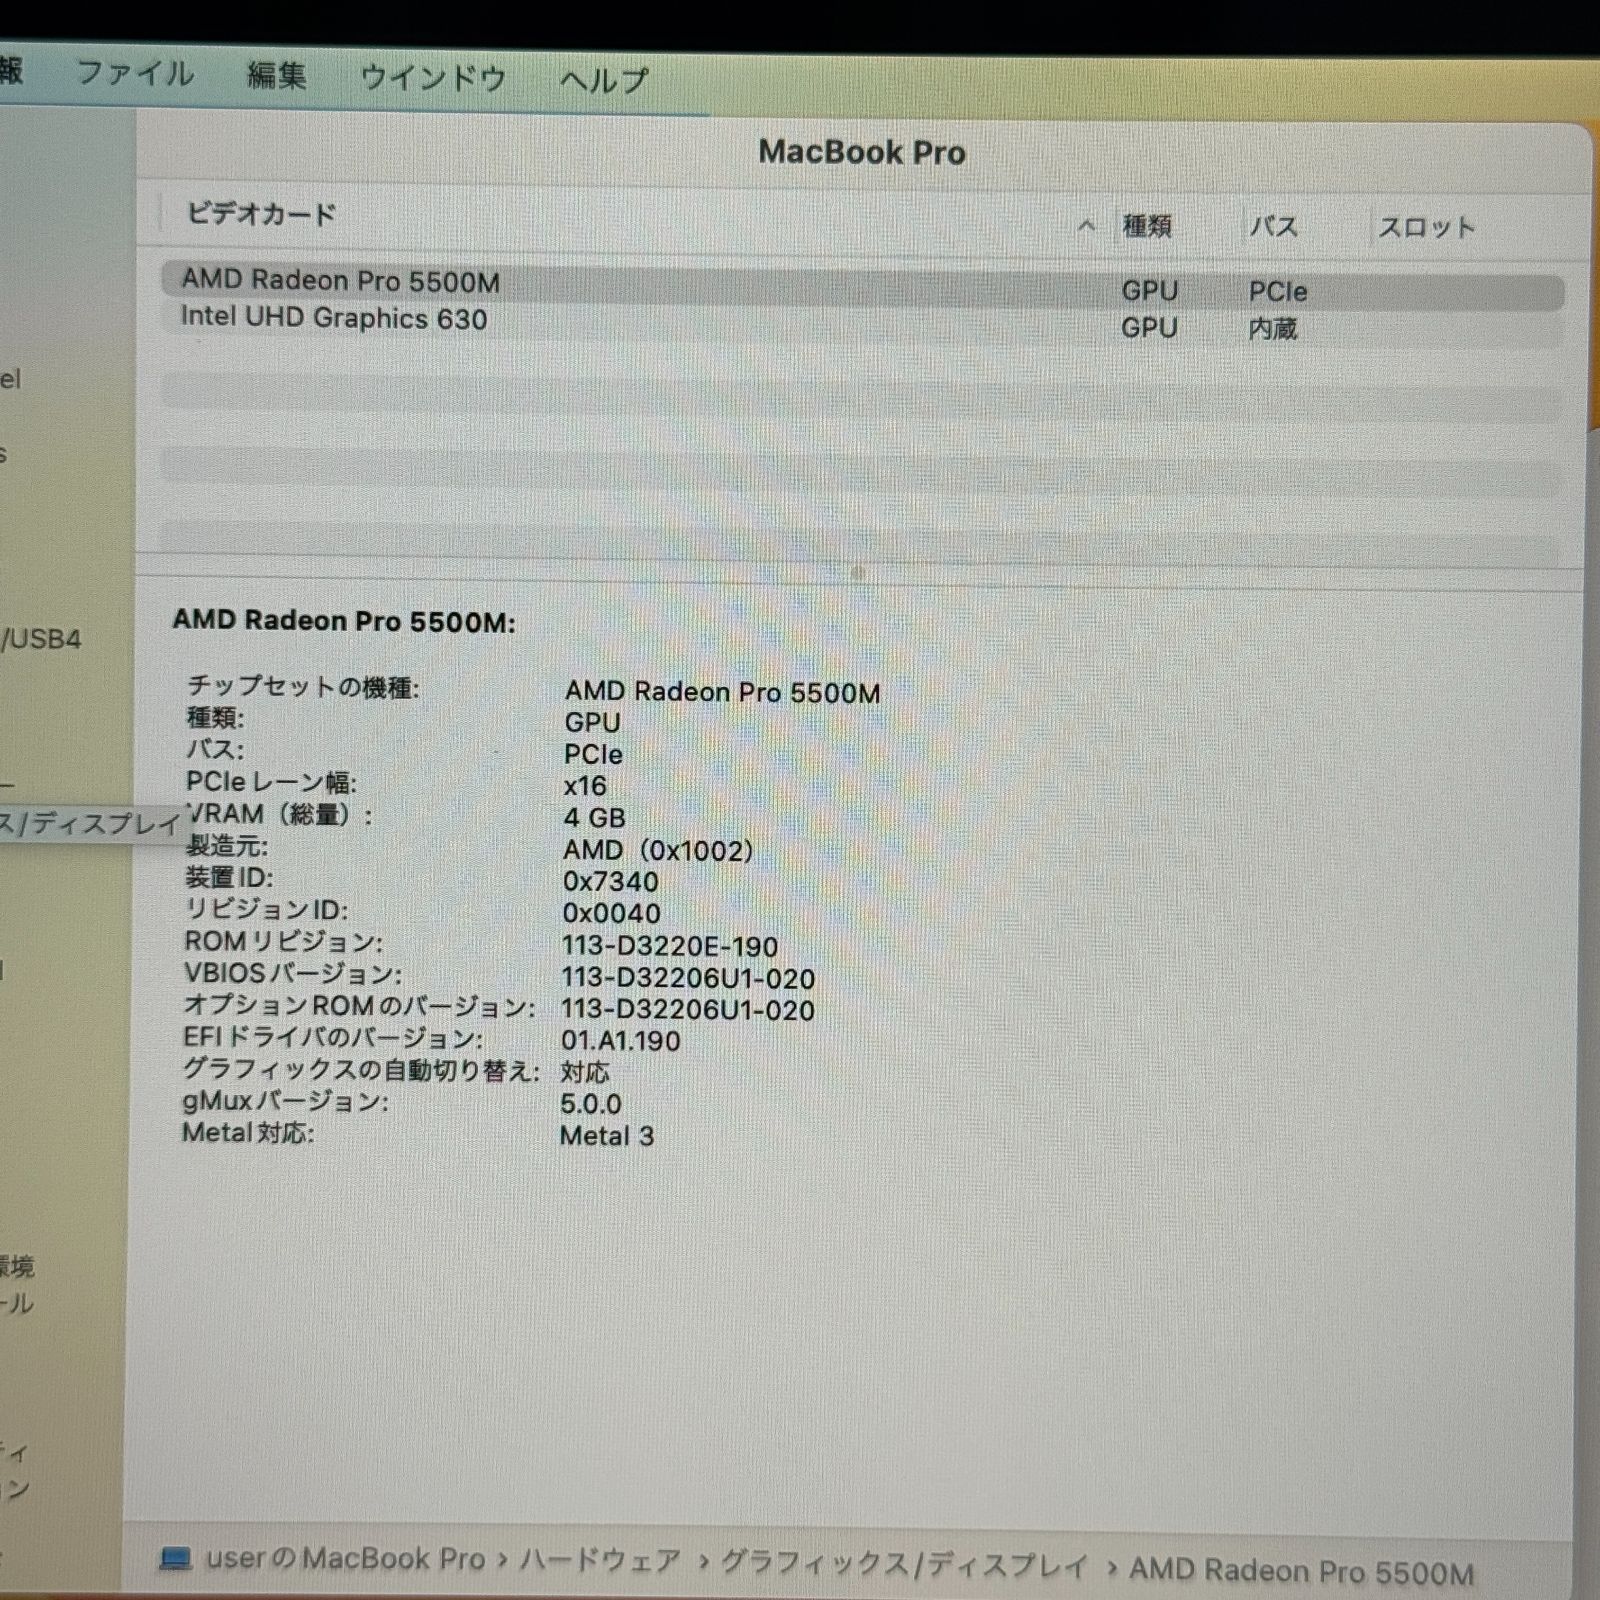Click the 内蔵 cell of the Intel row
The height and width of the screenshot is (1600, 1600).
(x=1273, y=329)
